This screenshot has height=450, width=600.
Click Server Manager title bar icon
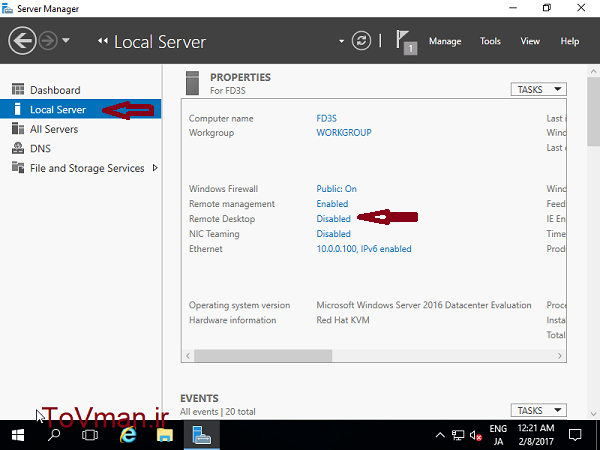tap(7, 8)
